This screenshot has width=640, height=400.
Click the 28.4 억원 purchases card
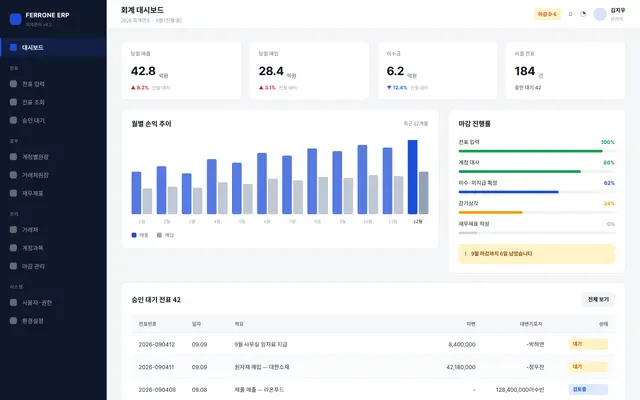309,71
